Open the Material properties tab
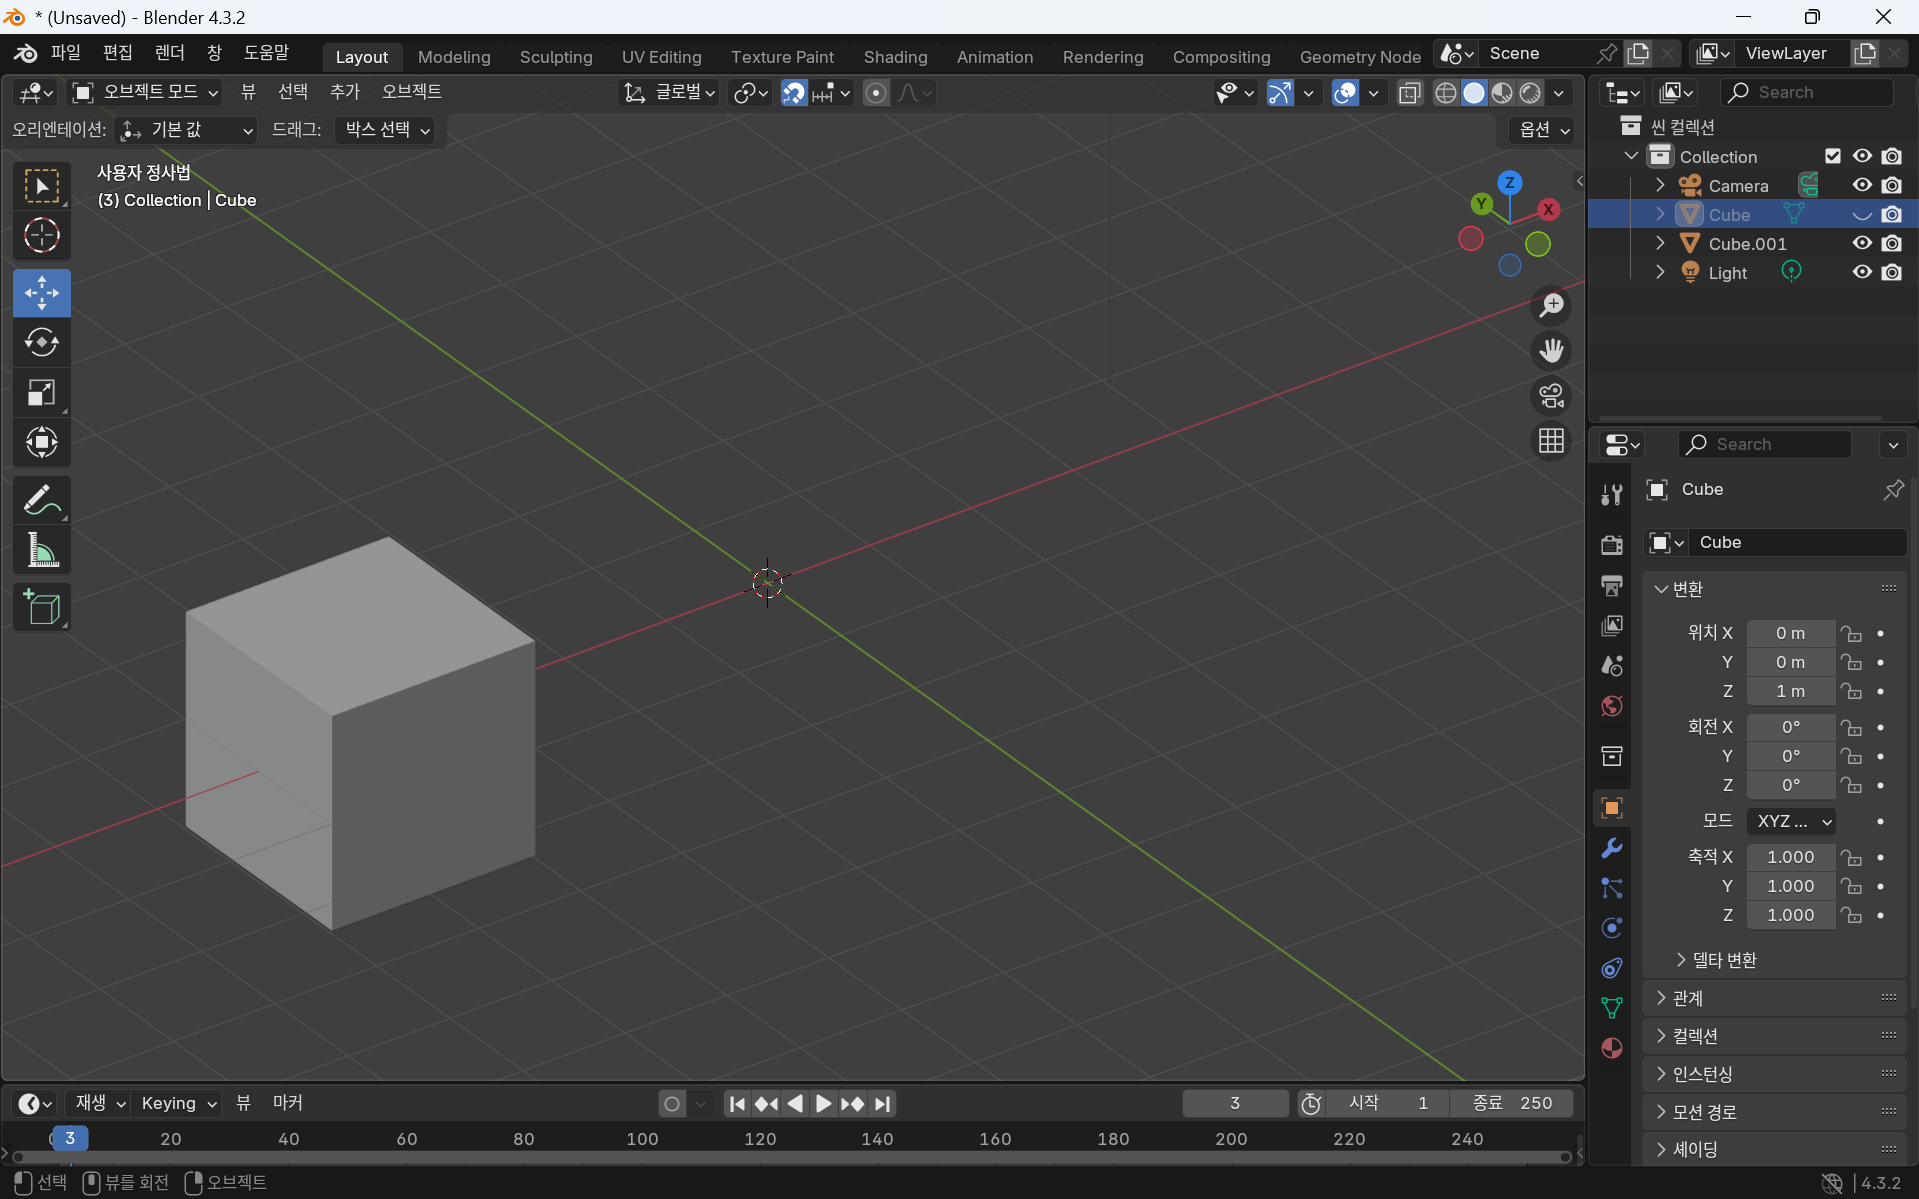Image resolution: width=1919 pixels, height=1199 pixels. tap(1611, 1048)
